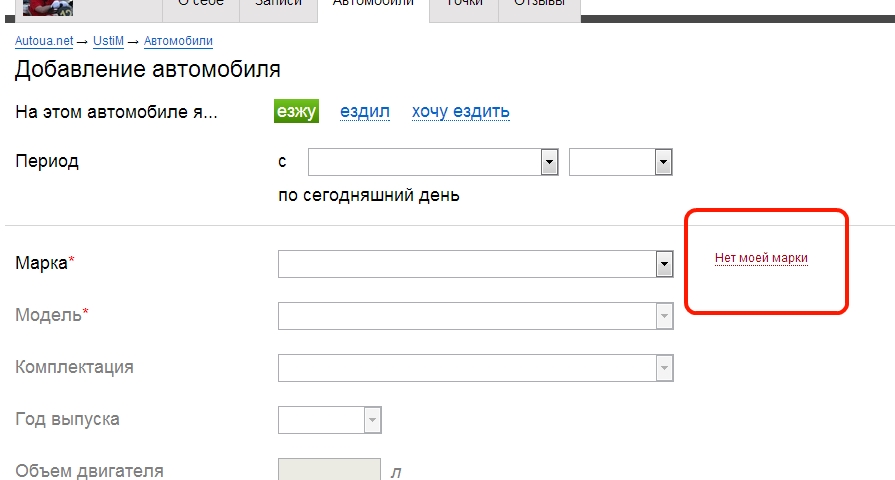Open the UstiM breadcrumb link
Viewport: 895px width, 480px height.
pyautogui.click(x=110, y=41)
